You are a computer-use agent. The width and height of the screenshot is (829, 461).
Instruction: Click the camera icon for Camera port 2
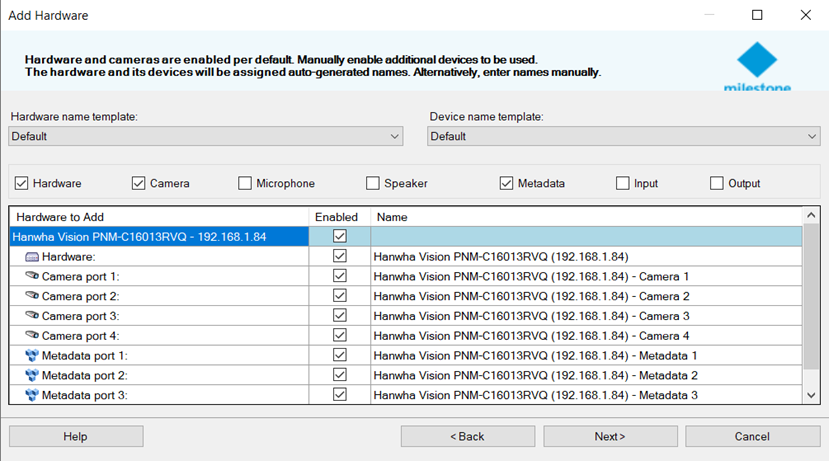pyautogui.click(x=32, y=296)
